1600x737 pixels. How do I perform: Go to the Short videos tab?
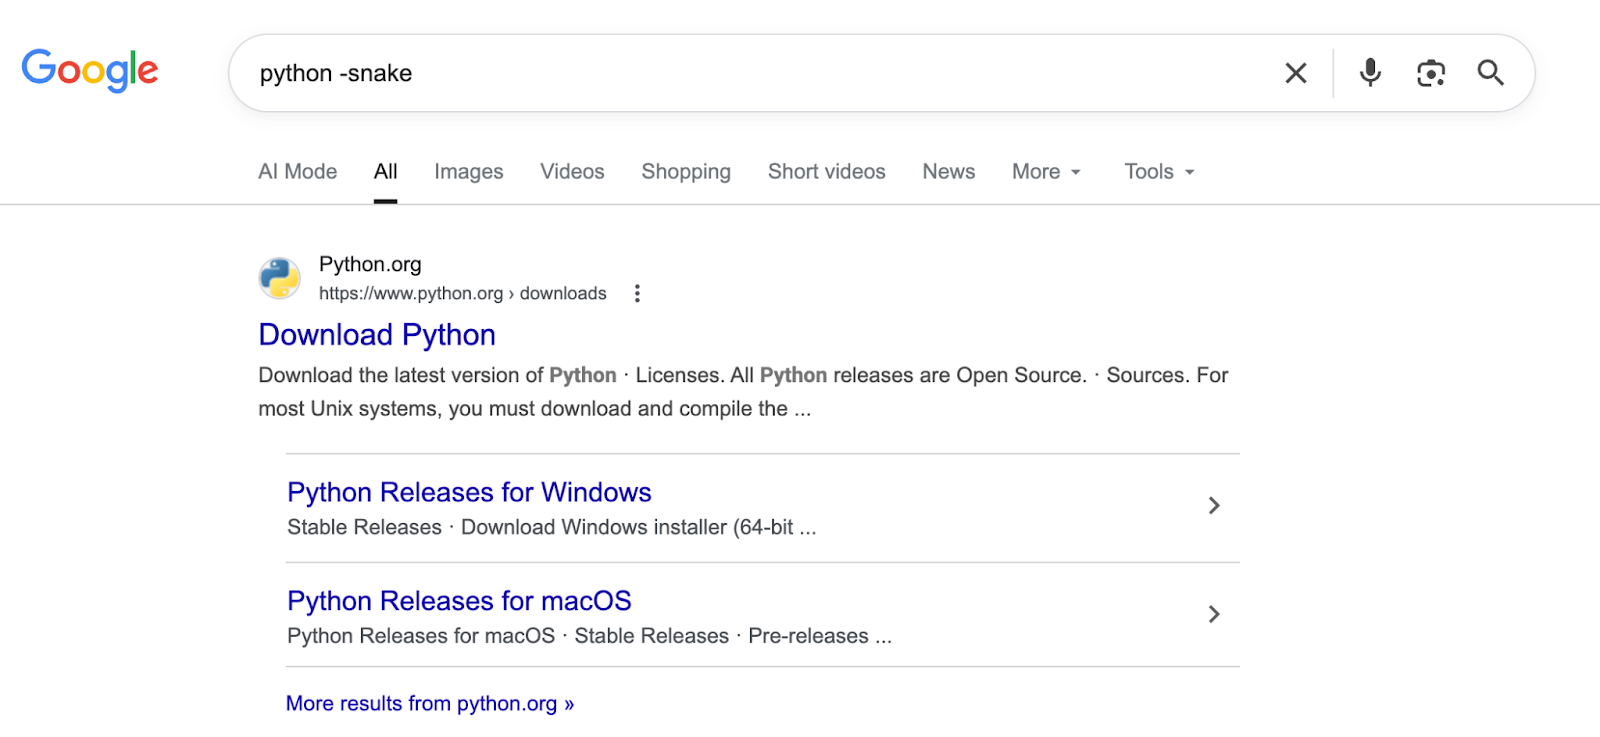826,172
